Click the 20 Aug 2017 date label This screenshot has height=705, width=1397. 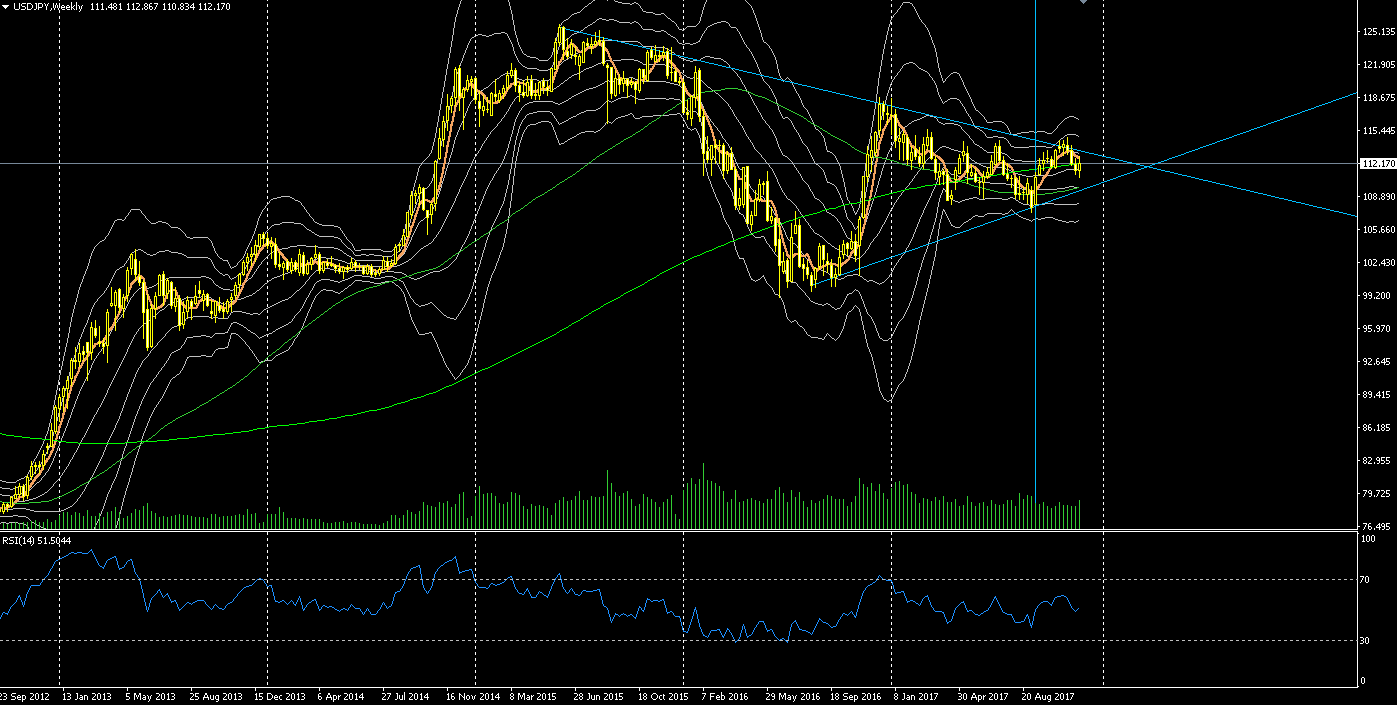tap(1046, 695)
